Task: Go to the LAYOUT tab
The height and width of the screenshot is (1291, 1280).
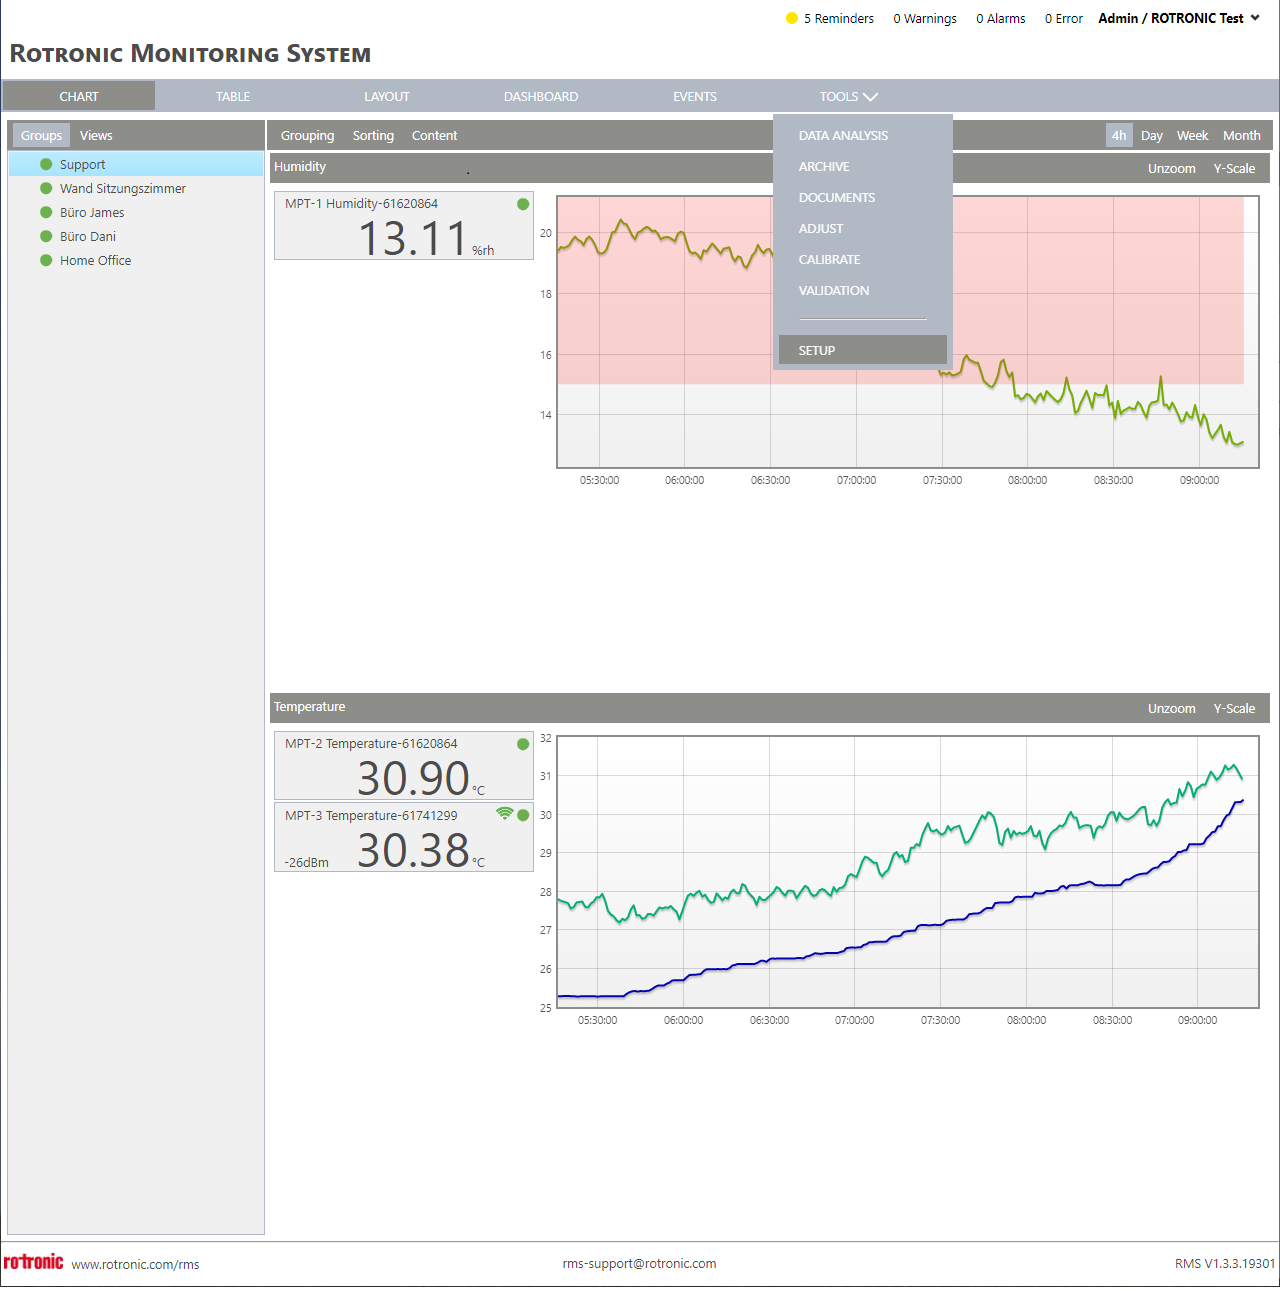Action: [x=387, y=97]
